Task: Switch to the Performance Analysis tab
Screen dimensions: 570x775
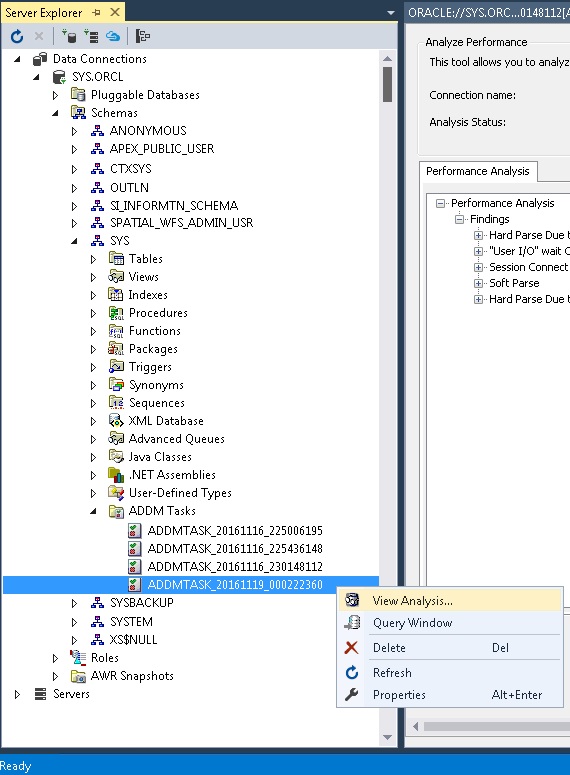Action: point(478,171)
